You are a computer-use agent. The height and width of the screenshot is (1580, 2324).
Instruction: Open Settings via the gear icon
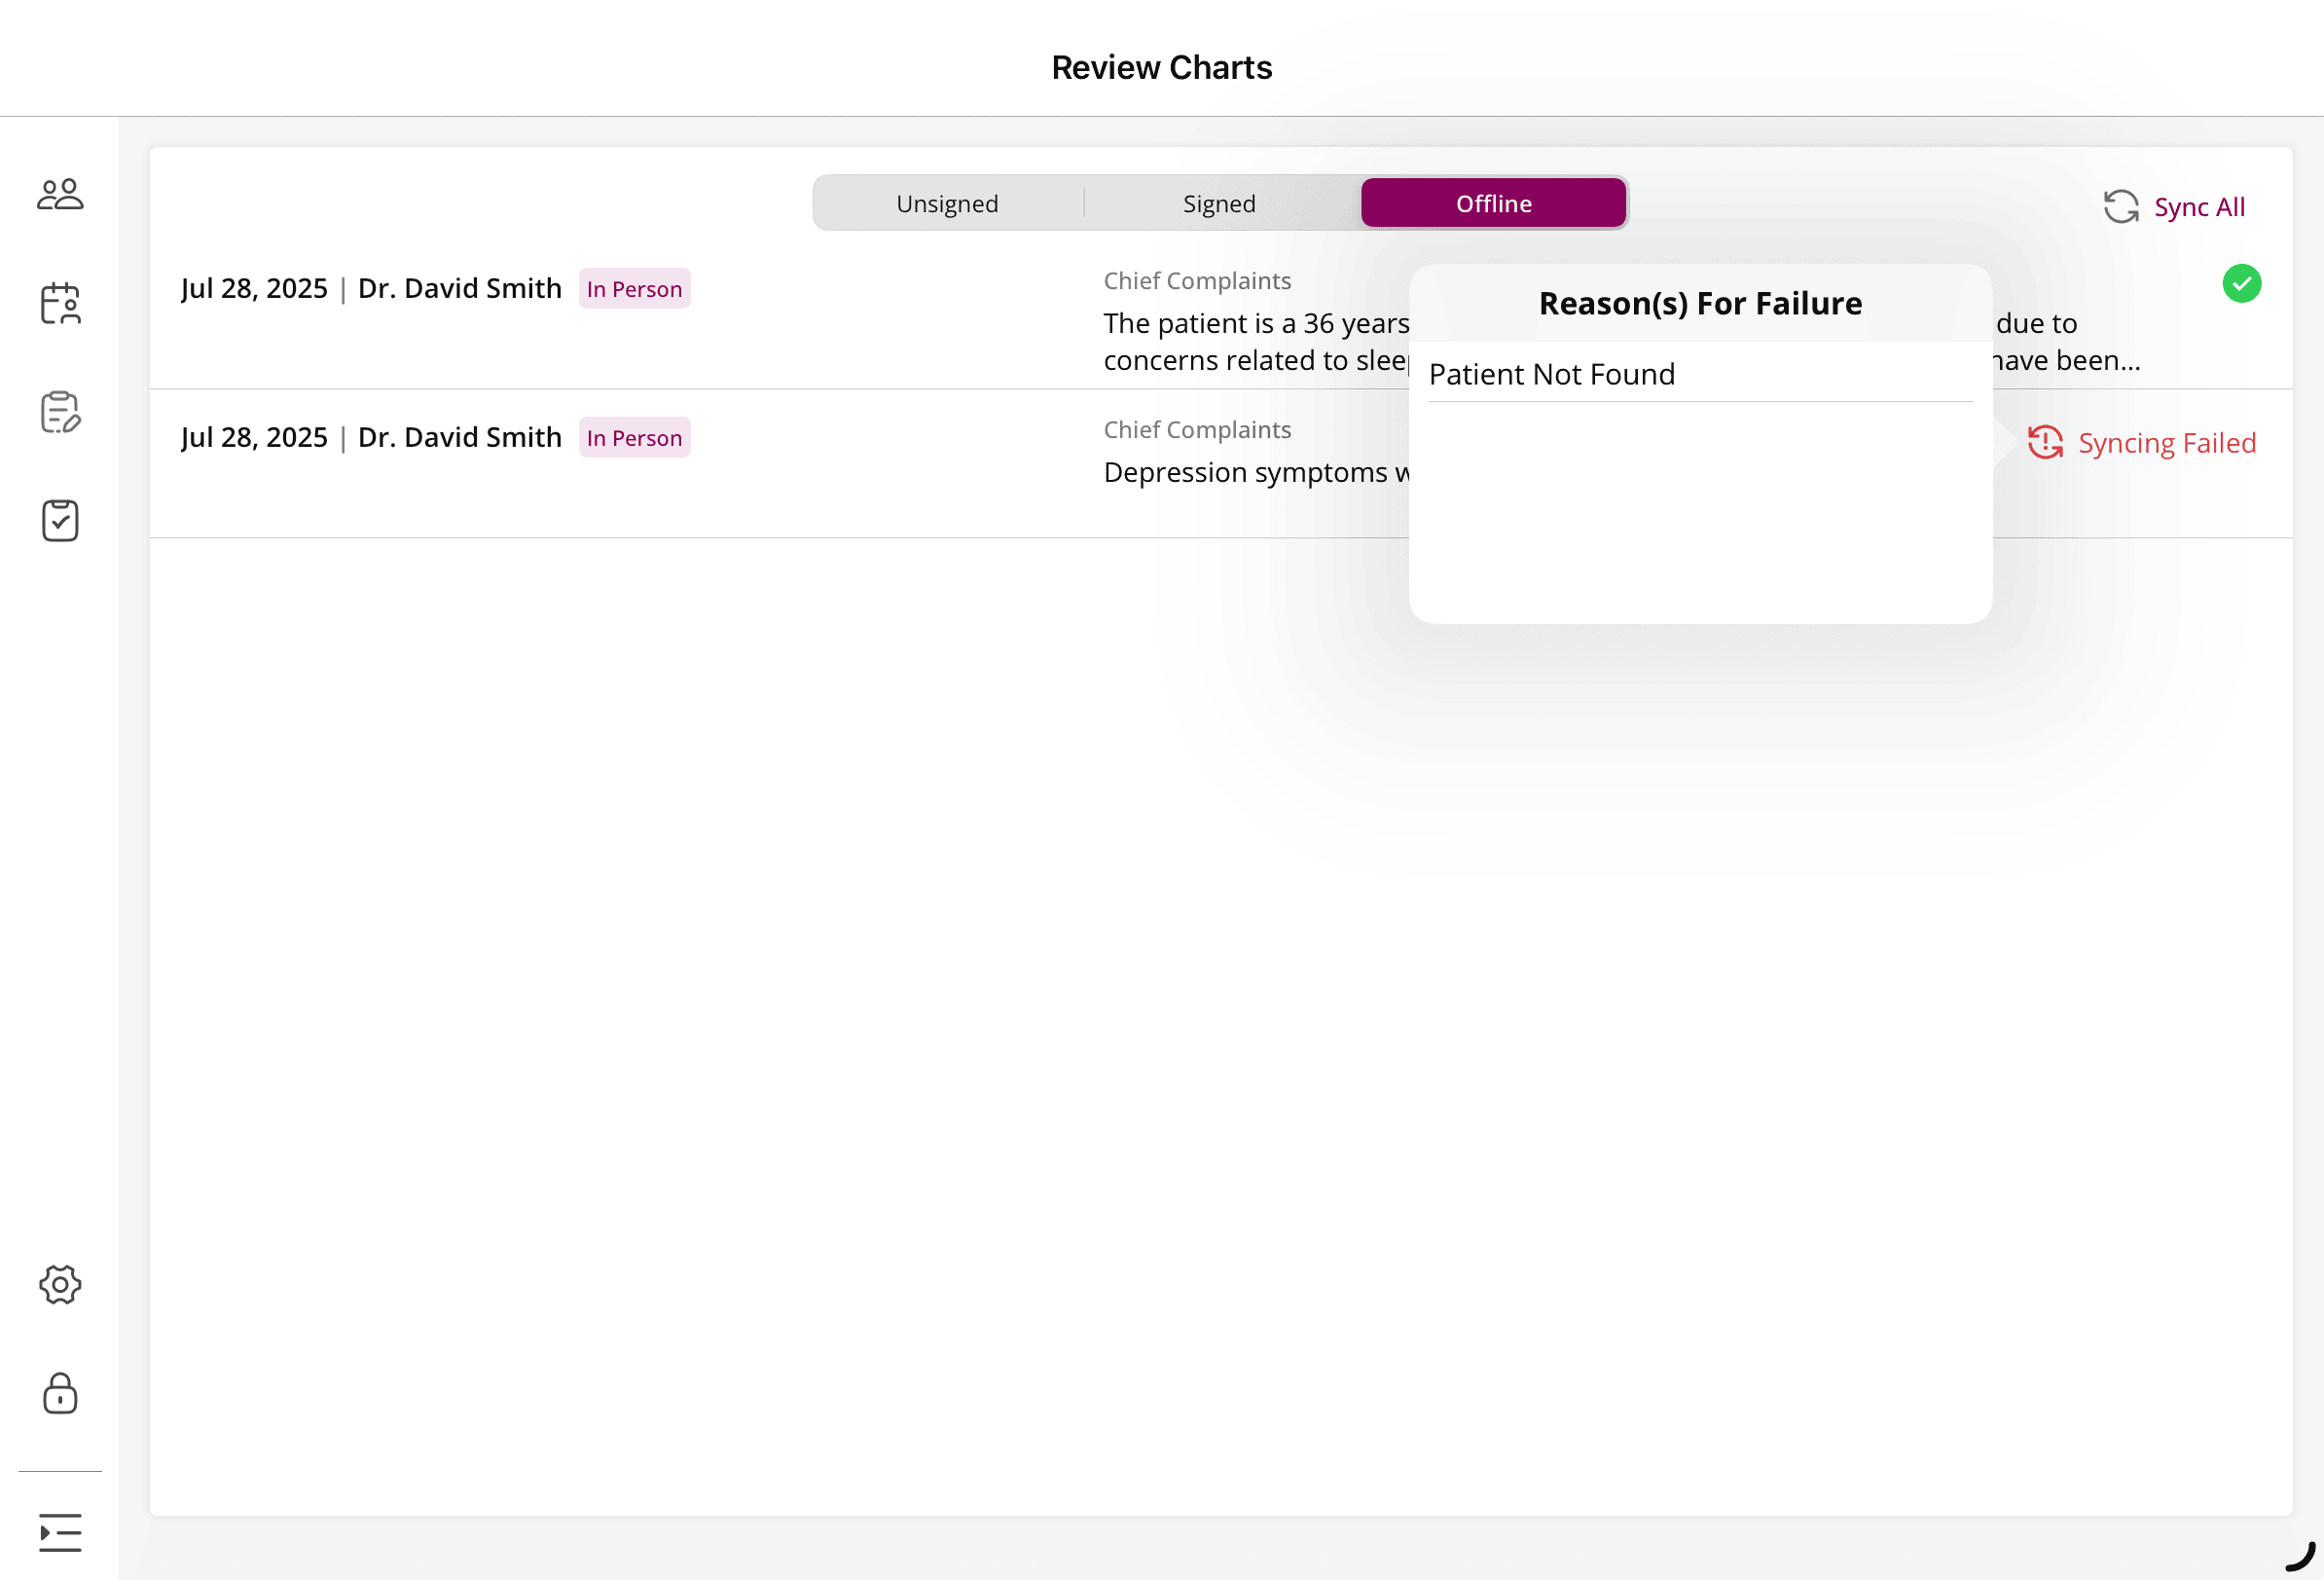tap(59, 1285)
